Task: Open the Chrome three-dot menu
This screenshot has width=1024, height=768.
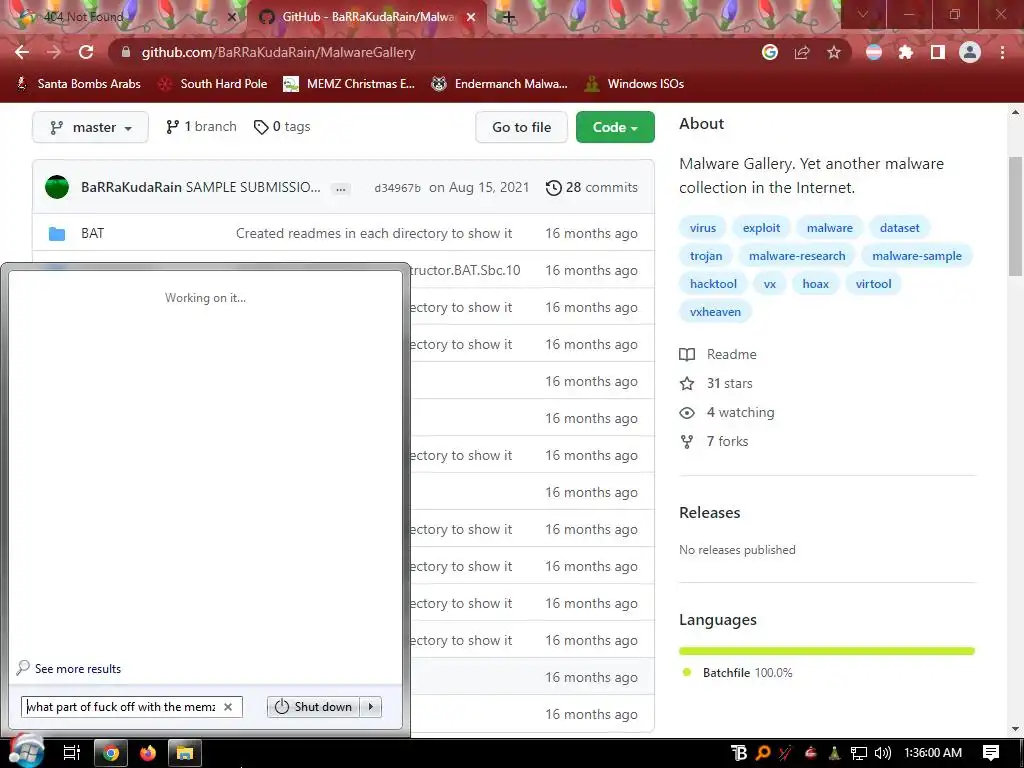Action: tap(1002, 52)
